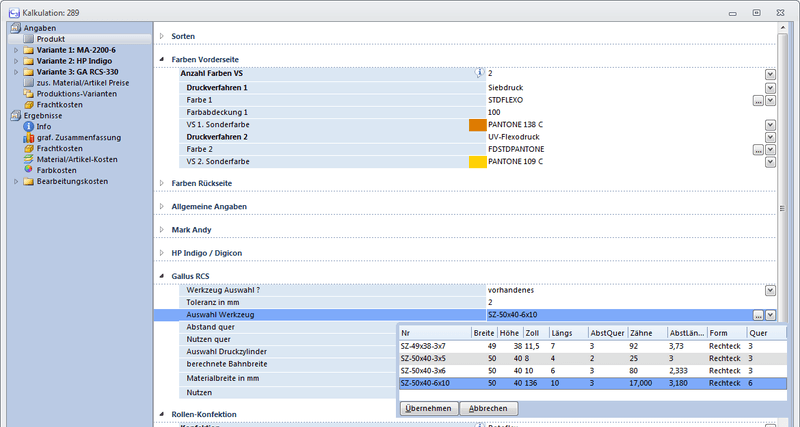
Task: Expand the HP Indigo / Digicon section
Action: [162, 253]
